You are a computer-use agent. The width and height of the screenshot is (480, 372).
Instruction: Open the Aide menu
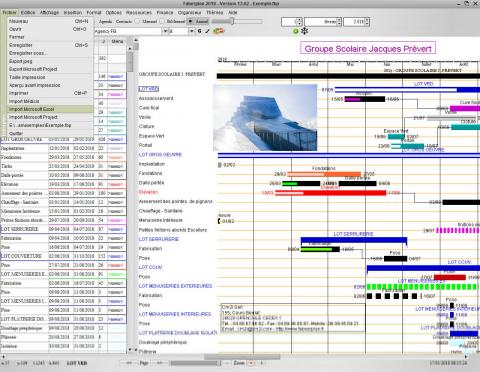232,12
